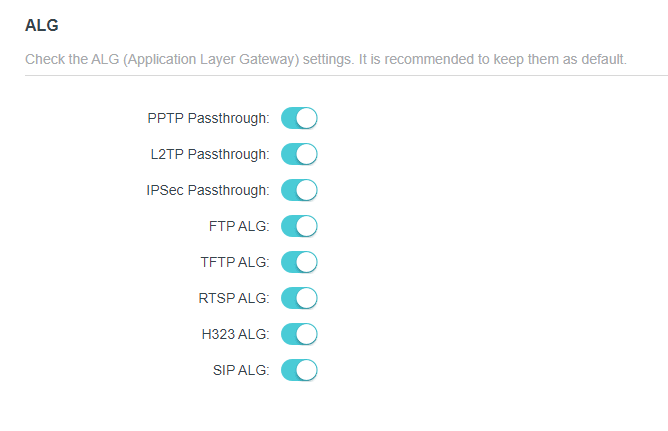Screen dimensions: 668x431
Task: Disable SIP ALG switch
Action: (x=299, y=370)
